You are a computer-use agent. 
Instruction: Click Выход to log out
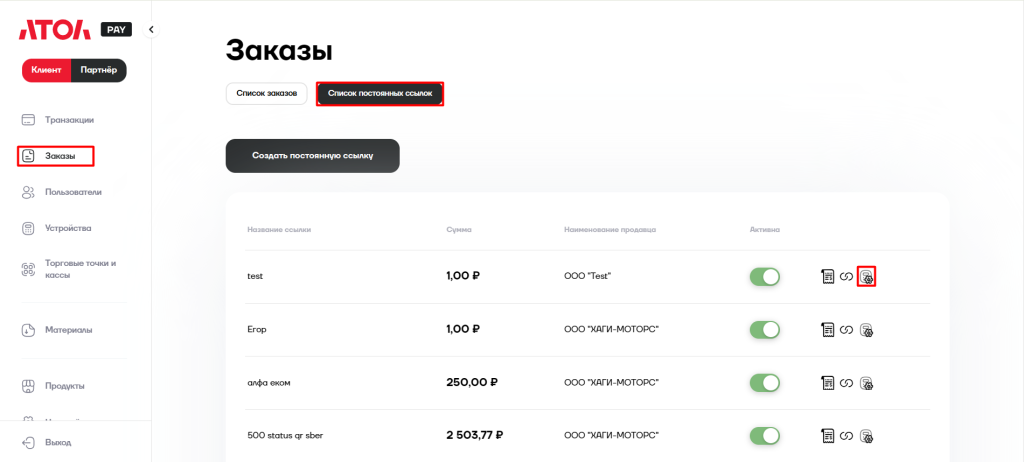coord(58,442)
